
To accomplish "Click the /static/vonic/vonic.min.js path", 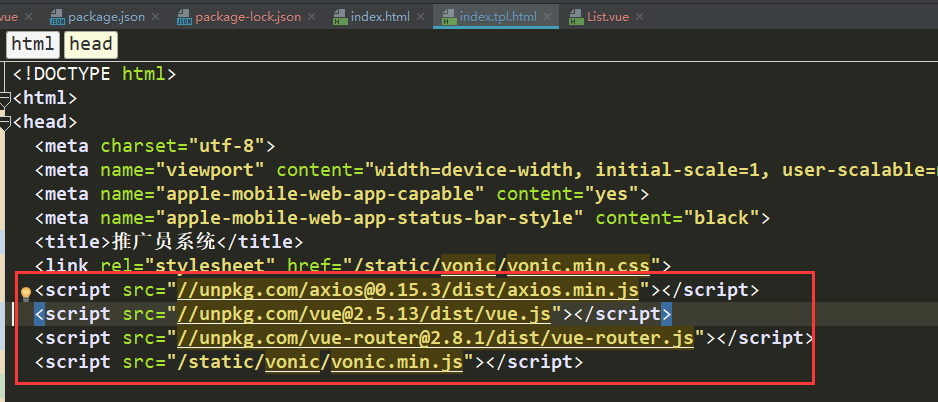I will tap(320, 362).
